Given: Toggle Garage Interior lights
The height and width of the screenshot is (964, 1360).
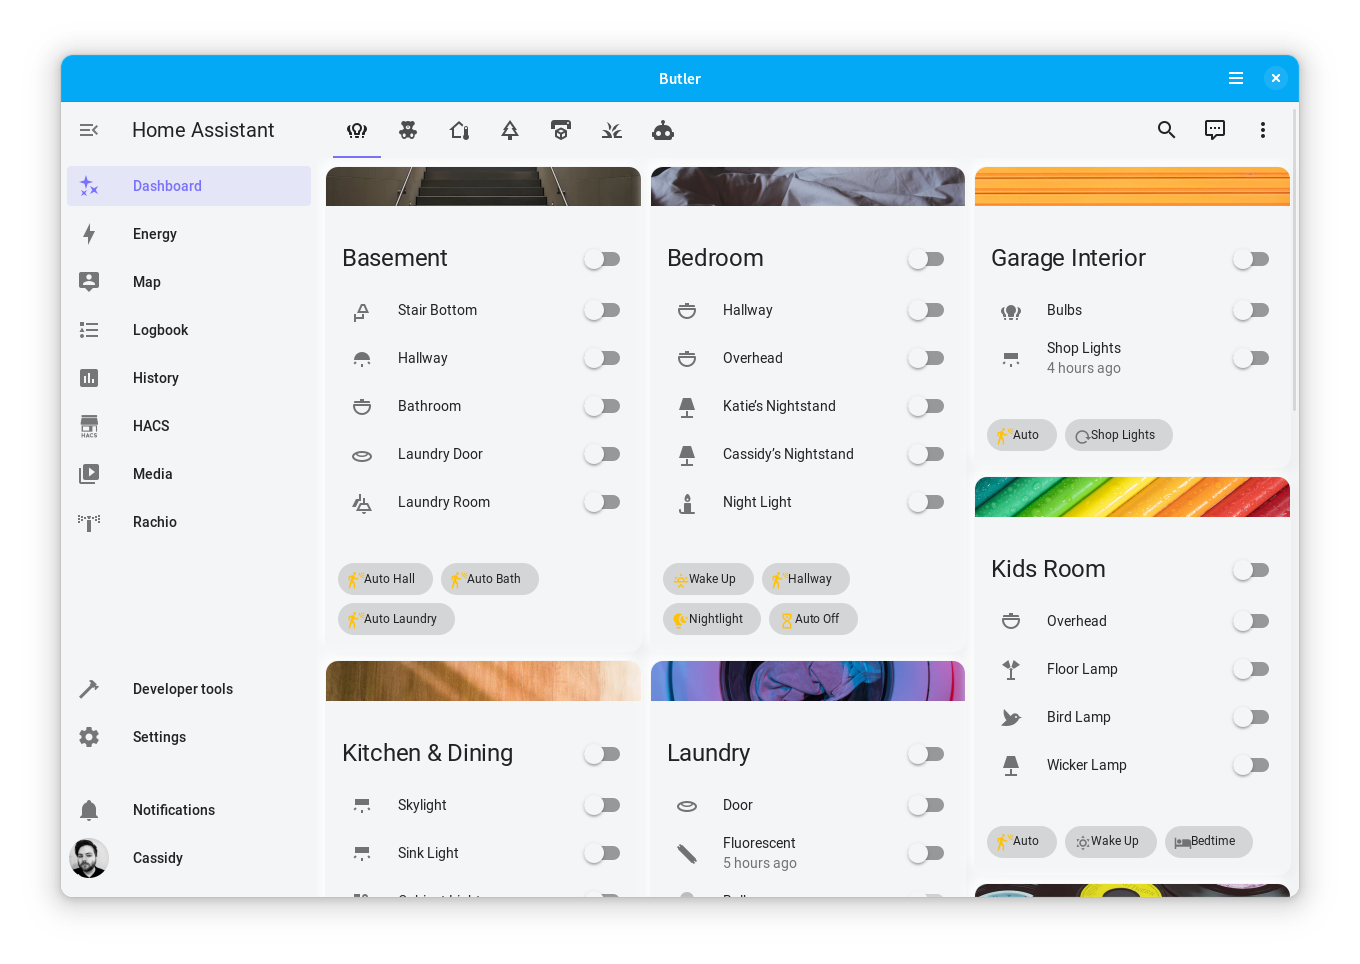Looking at the screenshot, I should click(1251, 259).
